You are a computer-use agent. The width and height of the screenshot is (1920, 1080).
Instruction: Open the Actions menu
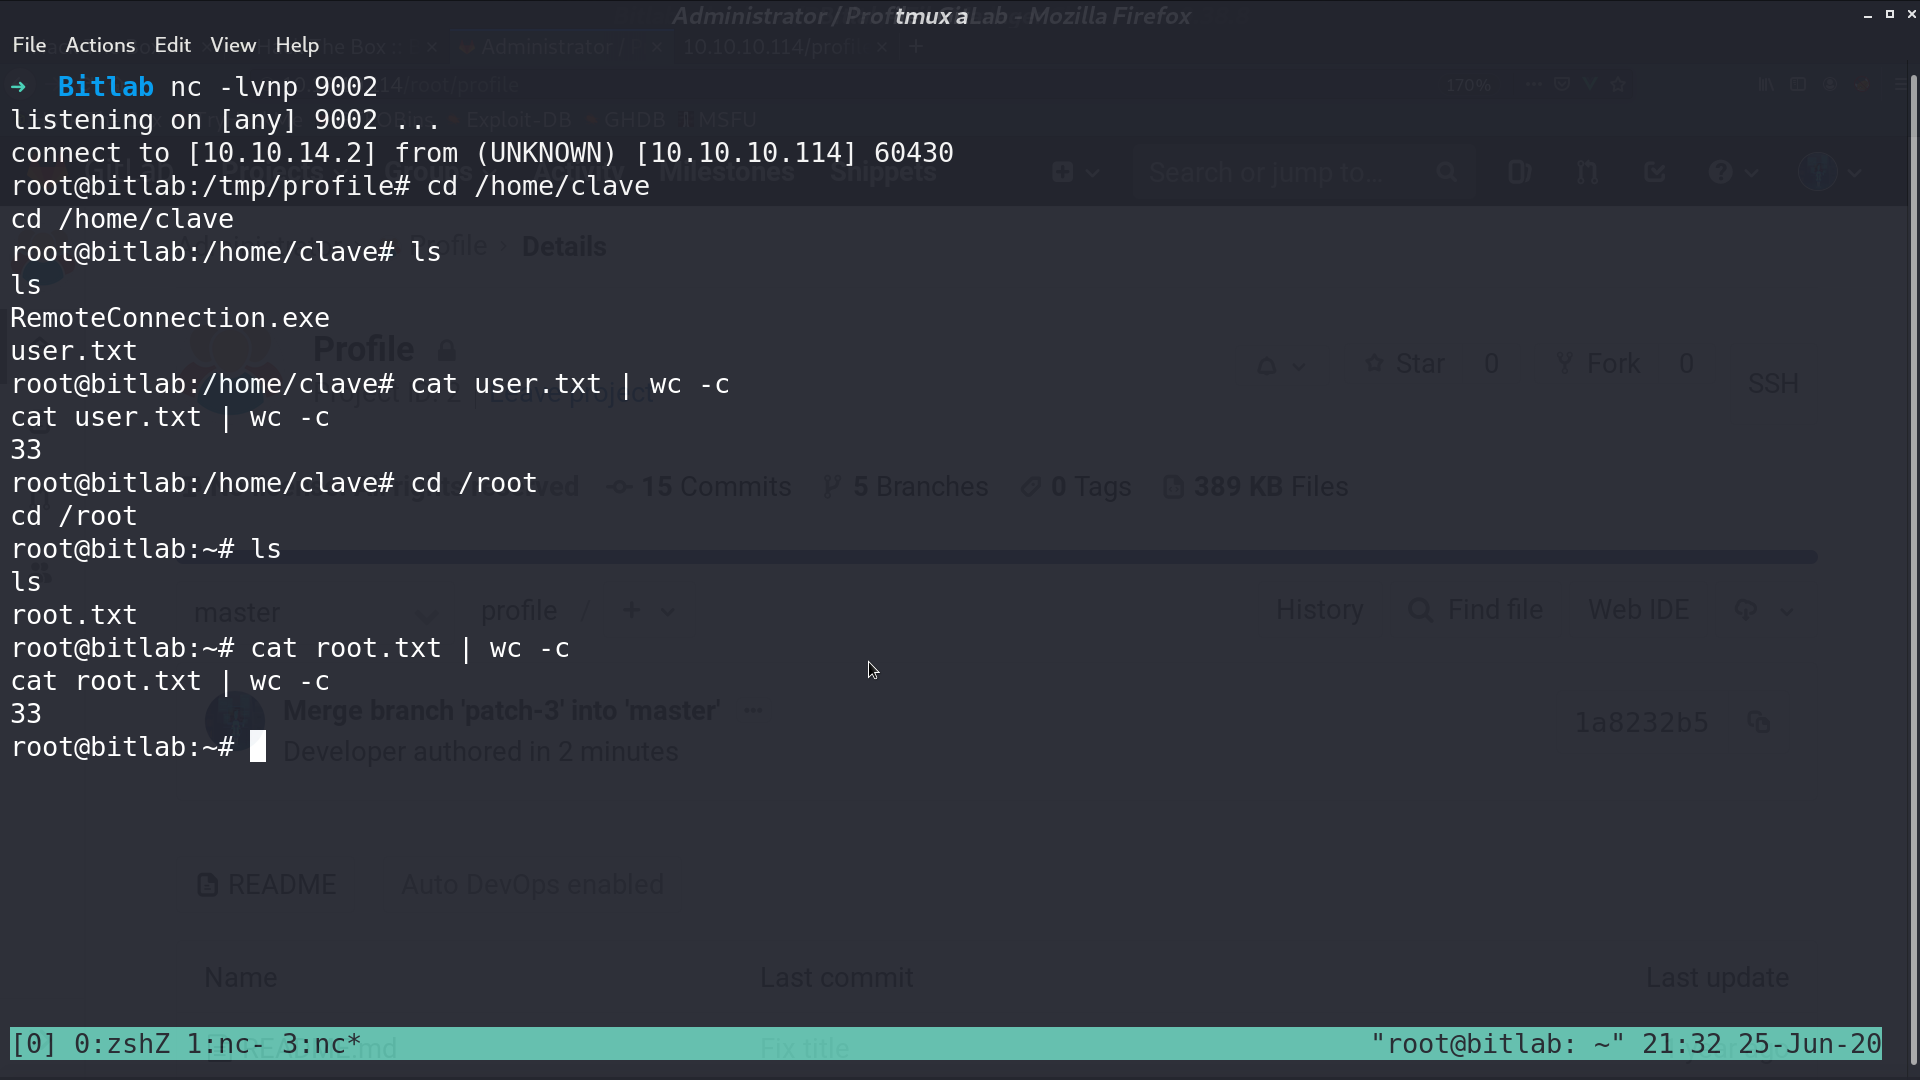tap(100, 45)
